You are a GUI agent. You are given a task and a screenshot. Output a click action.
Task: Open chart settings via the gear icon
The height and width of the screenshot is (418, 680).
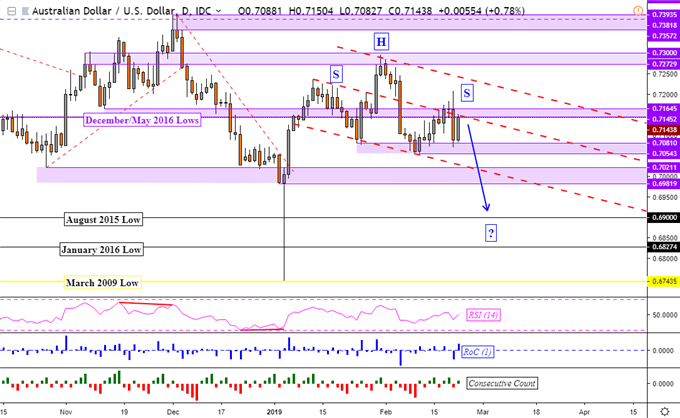[664, 411]
